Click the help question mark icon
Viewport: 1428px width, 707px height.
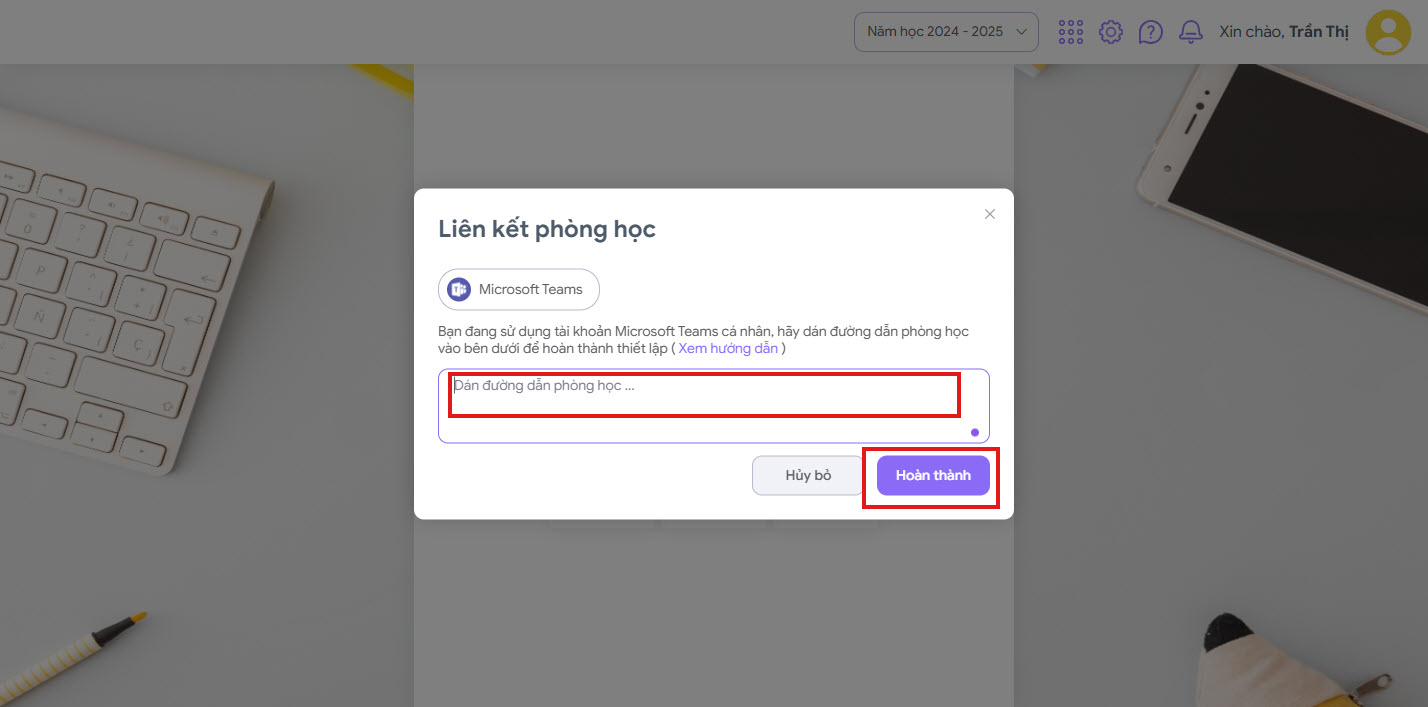[1150, 32]
